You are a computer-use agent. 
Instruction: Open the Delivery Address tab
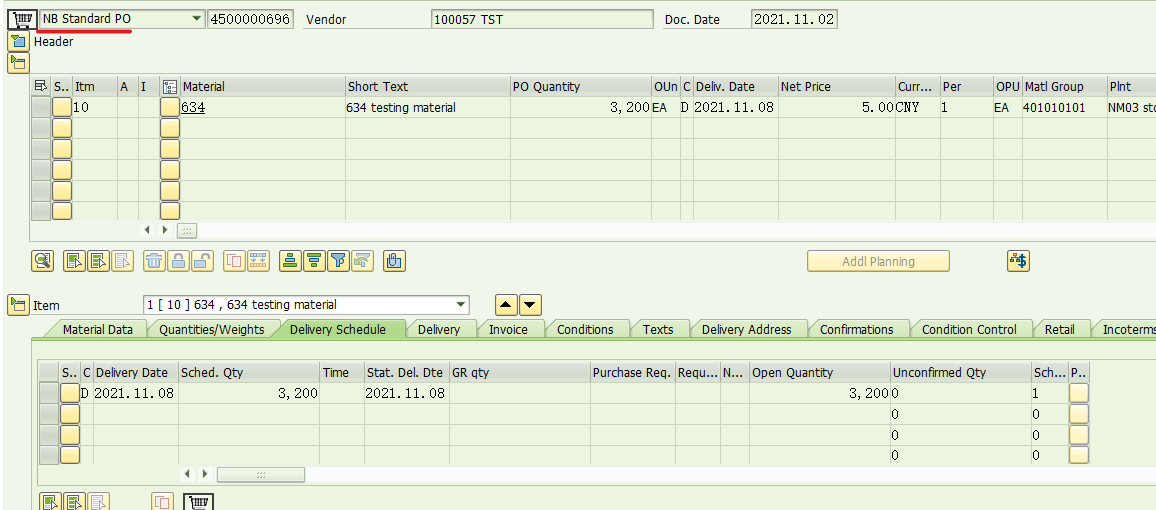click(x=747, y=329)
